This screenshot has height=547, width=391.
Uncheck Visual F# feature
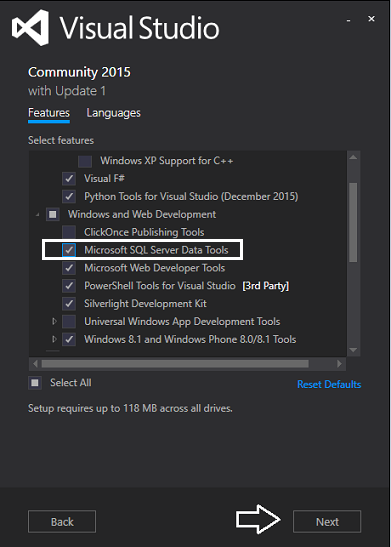click(x=69, y=179)
